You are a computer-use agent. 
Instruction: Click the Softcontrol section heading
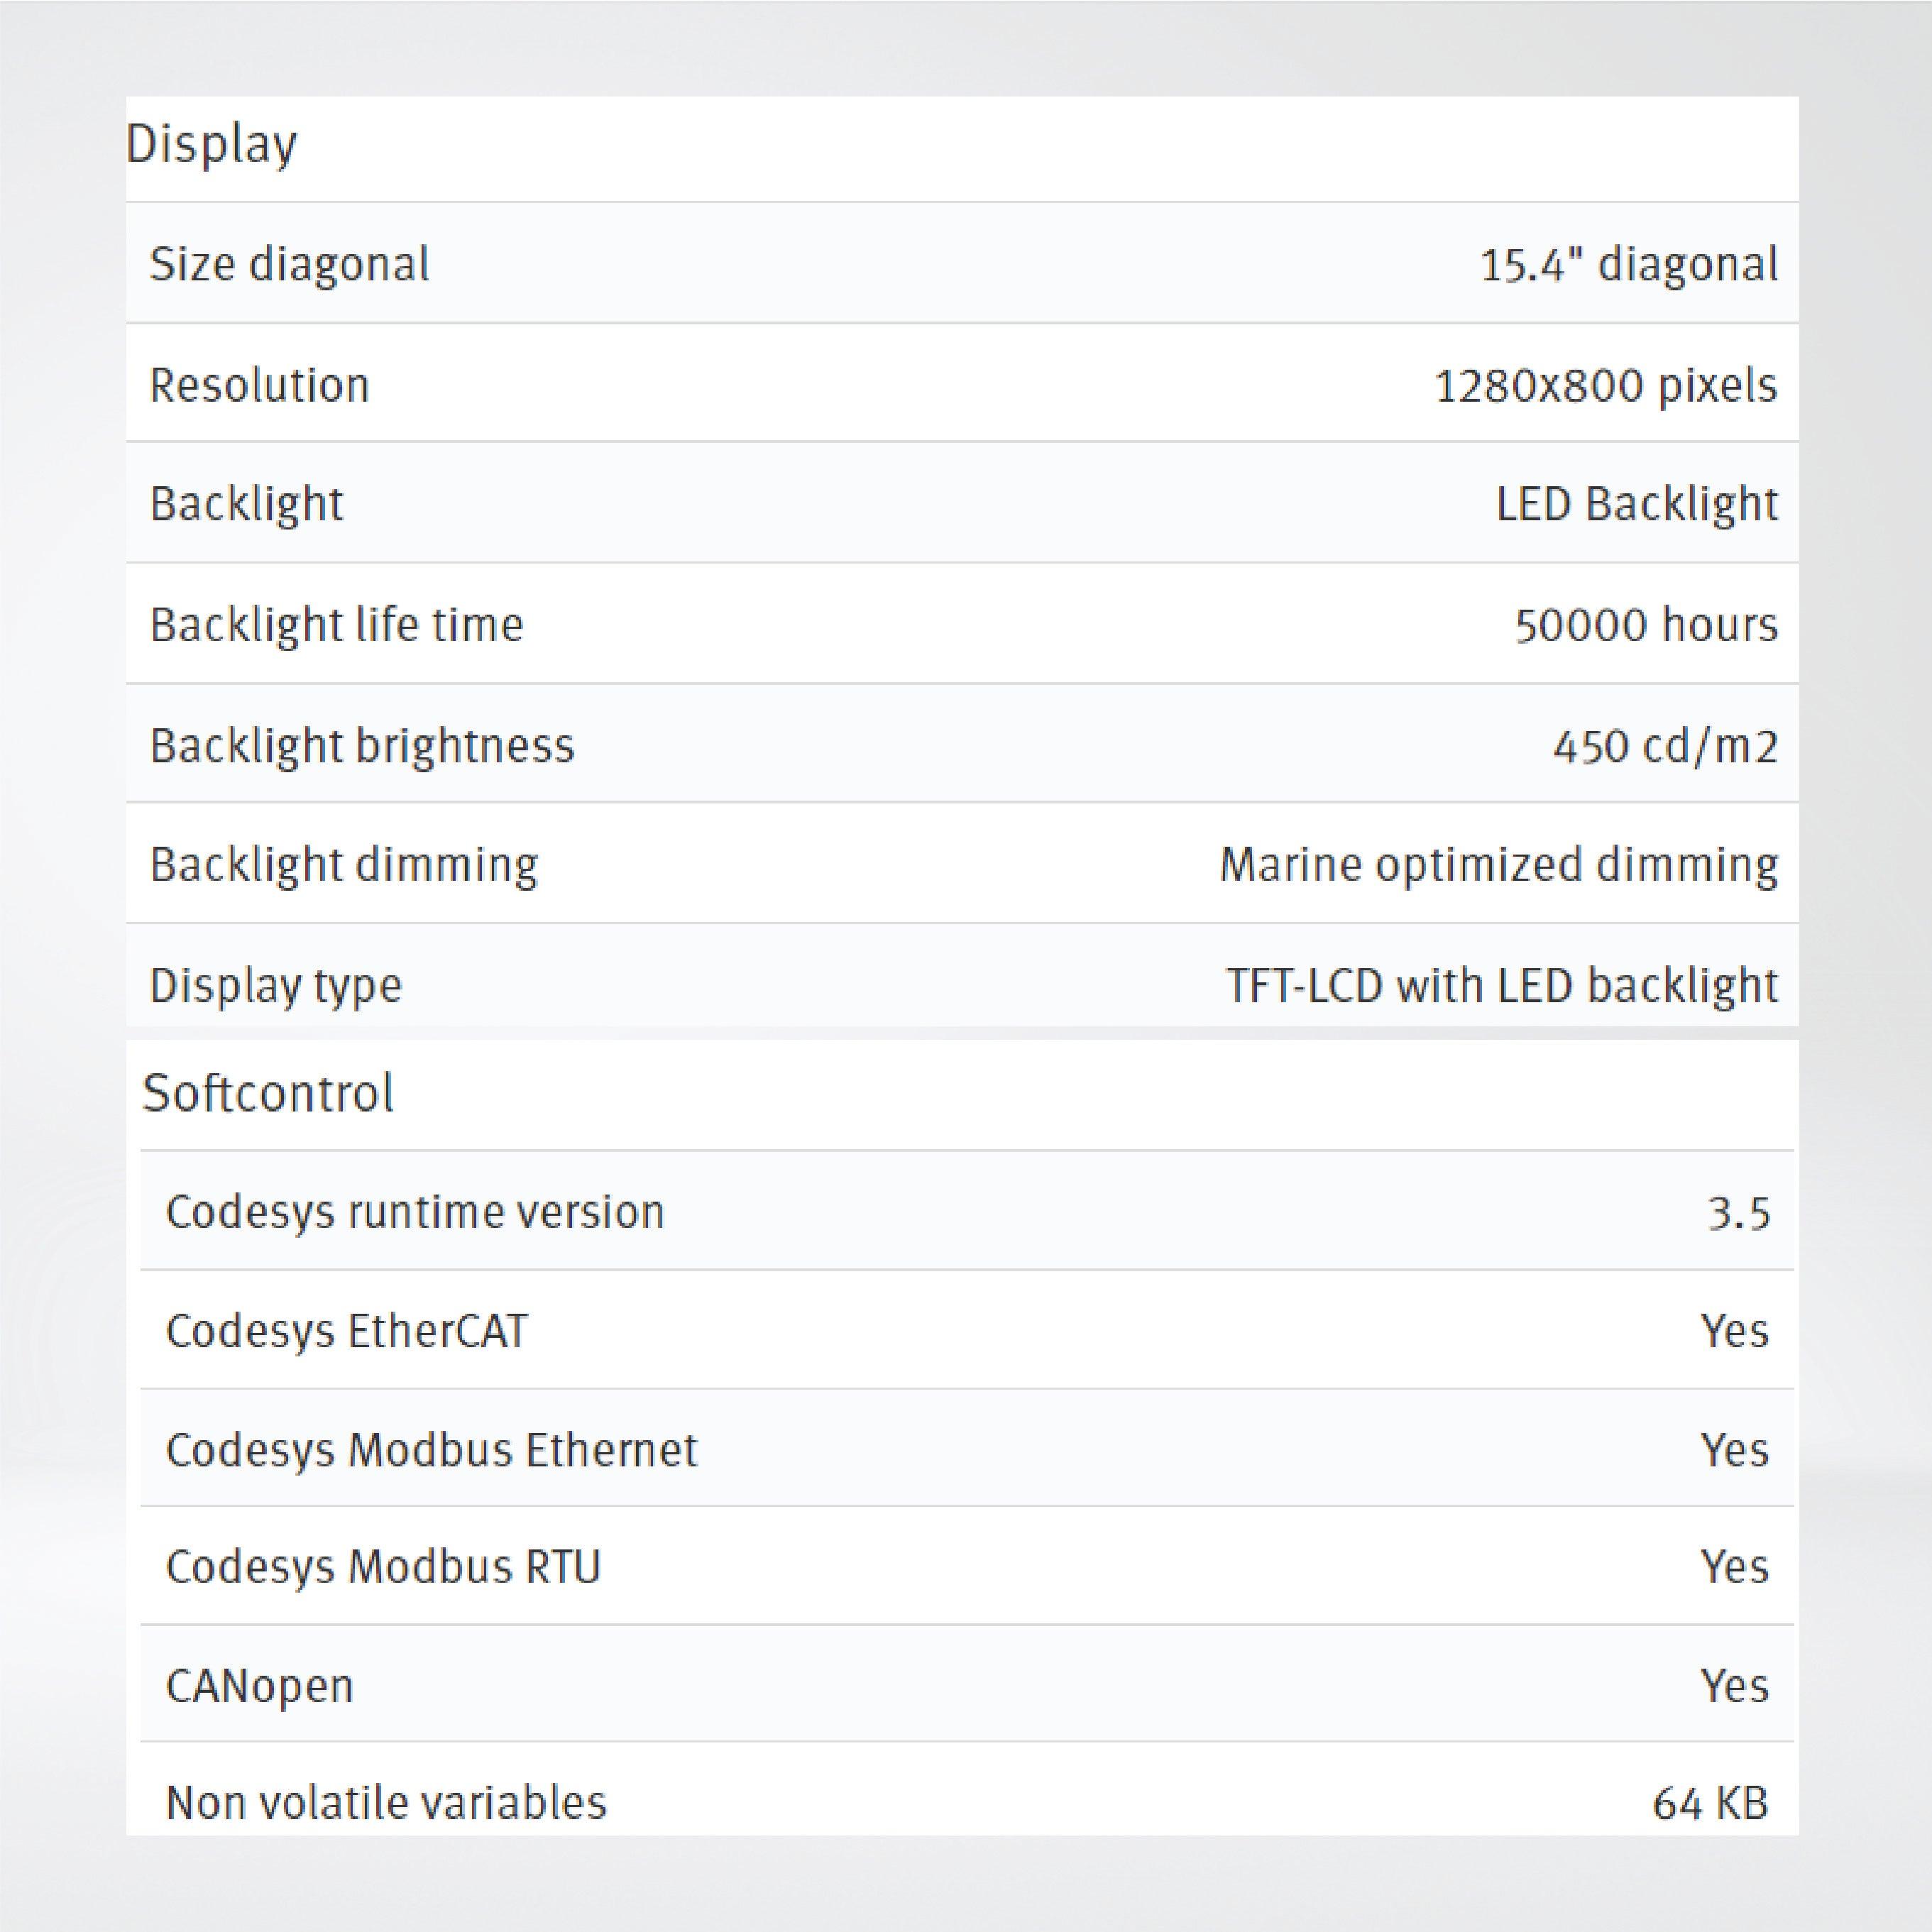coord(268,1093)
